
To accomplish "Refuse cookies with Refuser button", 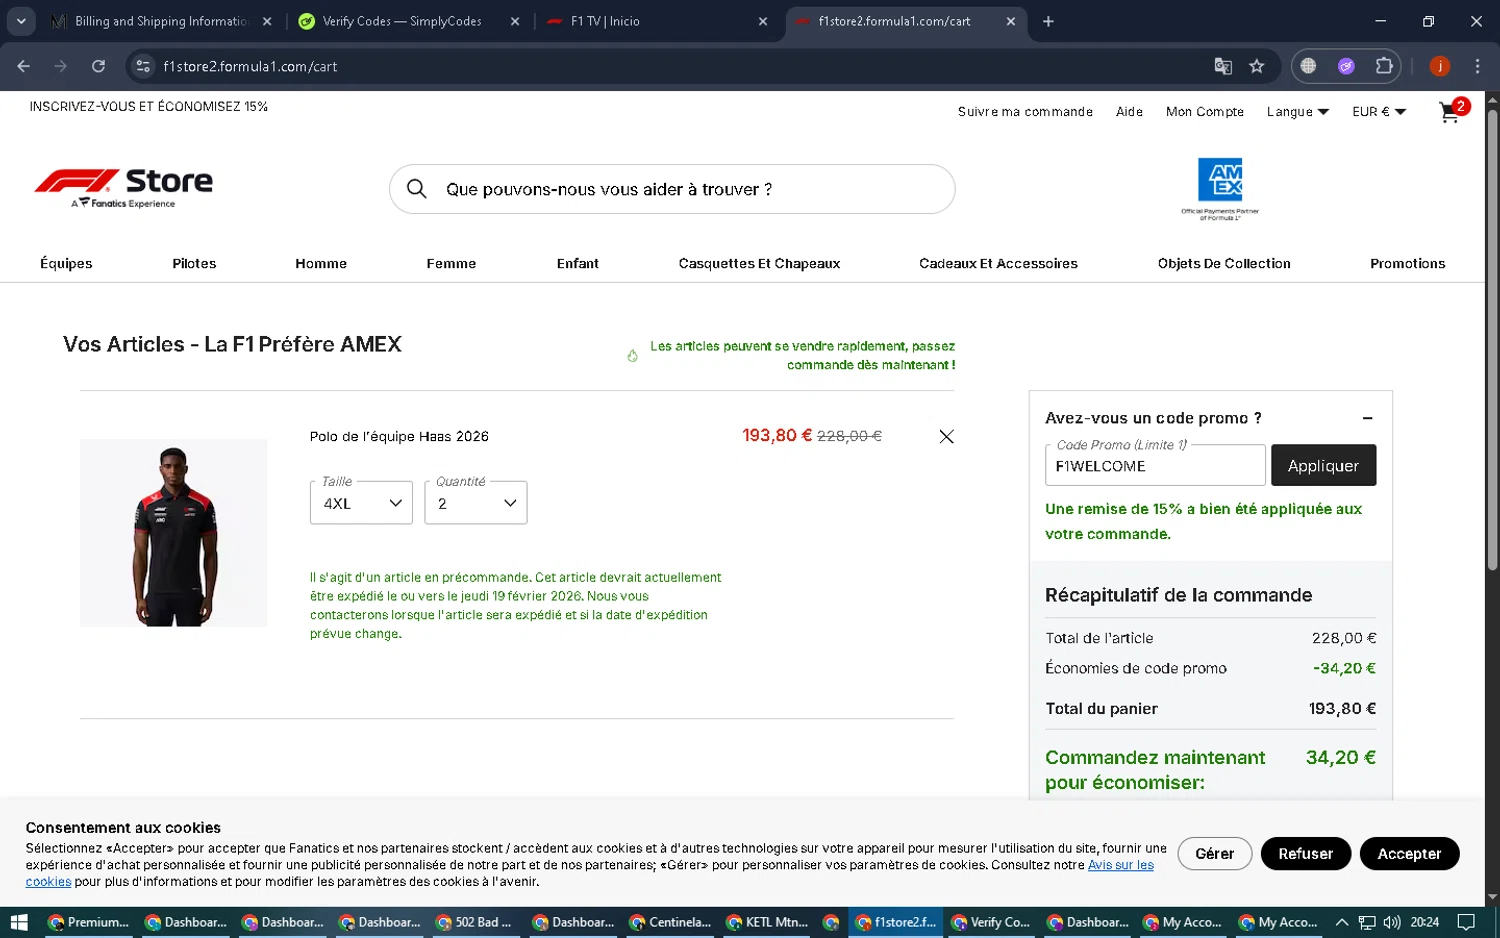I will coord(1305,853).
